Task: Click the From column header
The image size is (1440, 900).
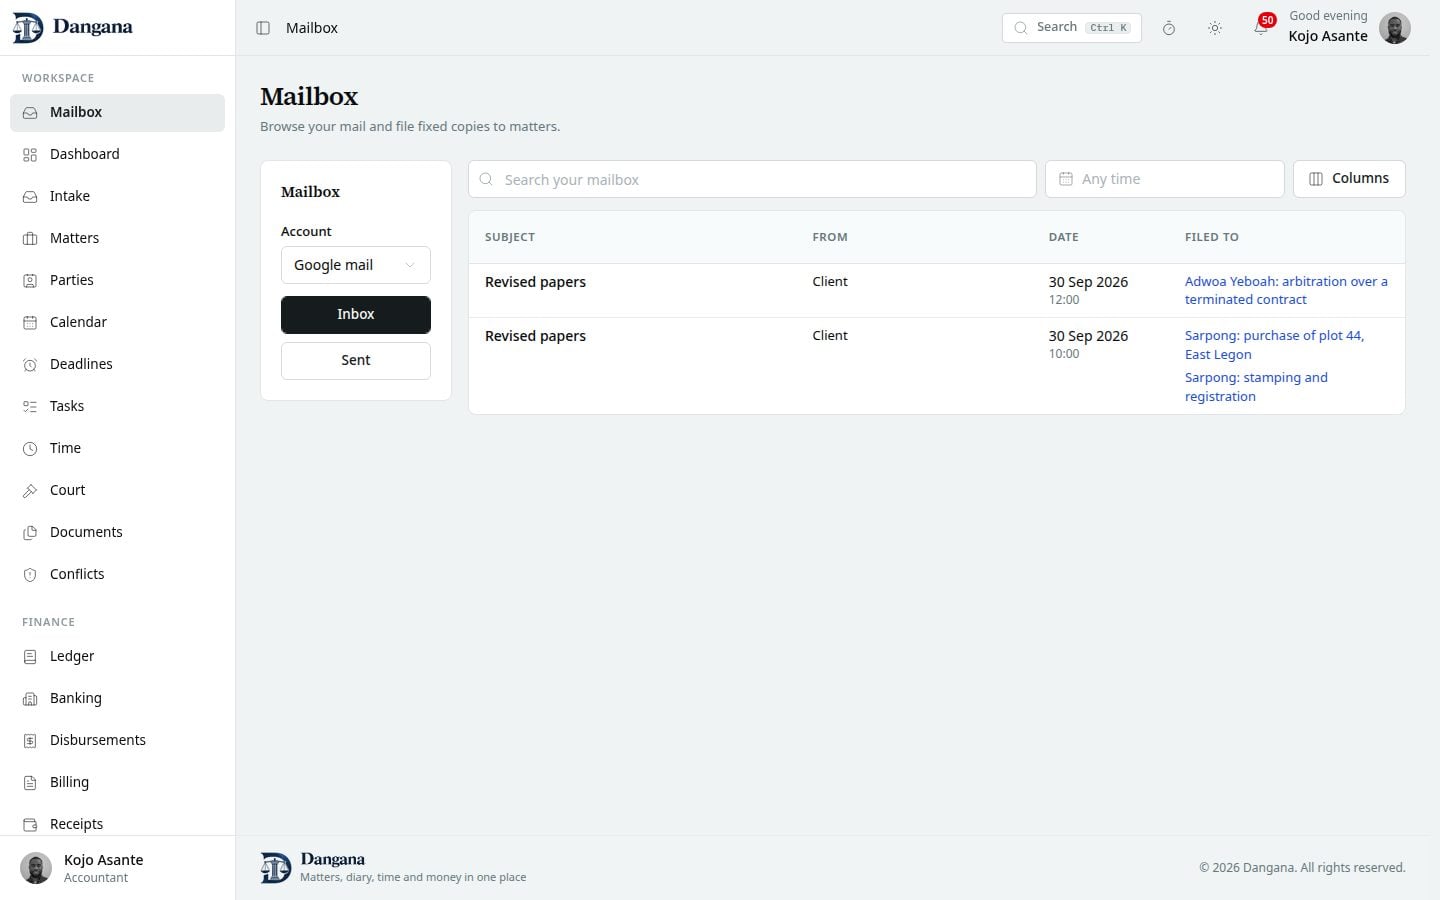Action: click(x=830, y=238)
